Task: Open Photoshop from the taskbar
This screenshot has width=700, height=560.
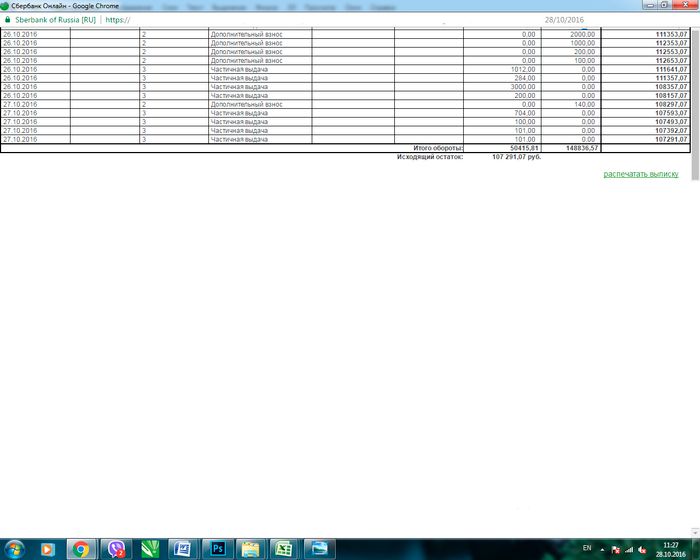Action: 217,549
